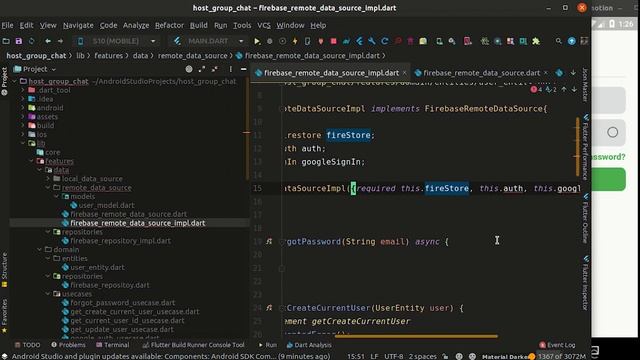
Task: Open the Terminal tool window
Action: (113, 345)
